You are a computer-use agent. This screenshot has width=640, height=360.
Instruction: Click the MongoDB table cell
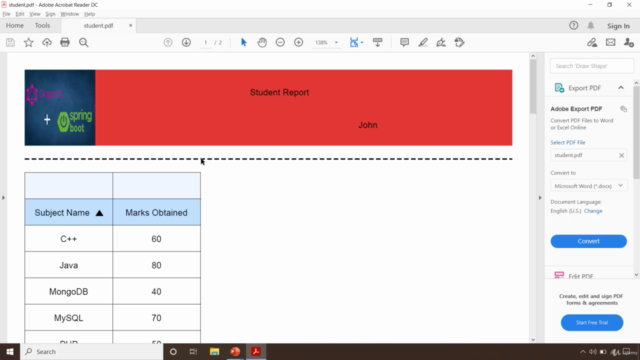(69, 292)
